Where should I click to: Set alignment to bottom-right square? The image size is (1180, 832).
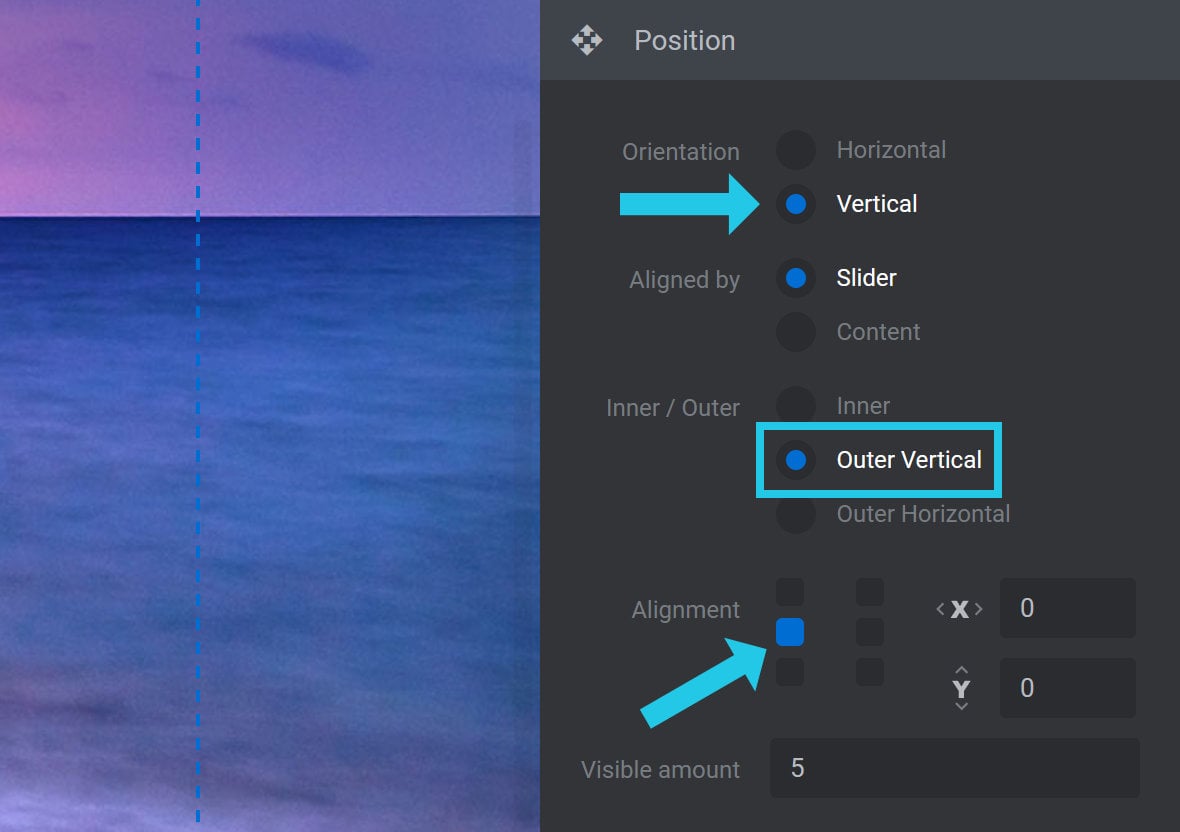click(x=870, y=672)
